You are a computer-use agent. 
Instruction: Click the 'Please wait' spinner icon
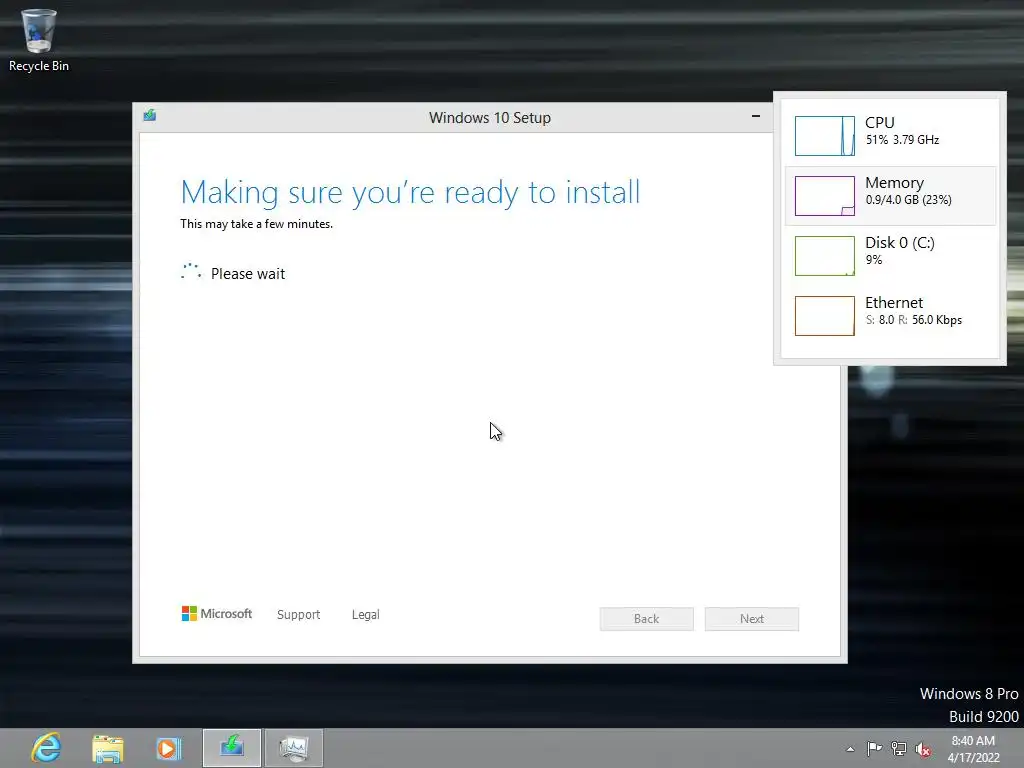click(x=191, y=272)
